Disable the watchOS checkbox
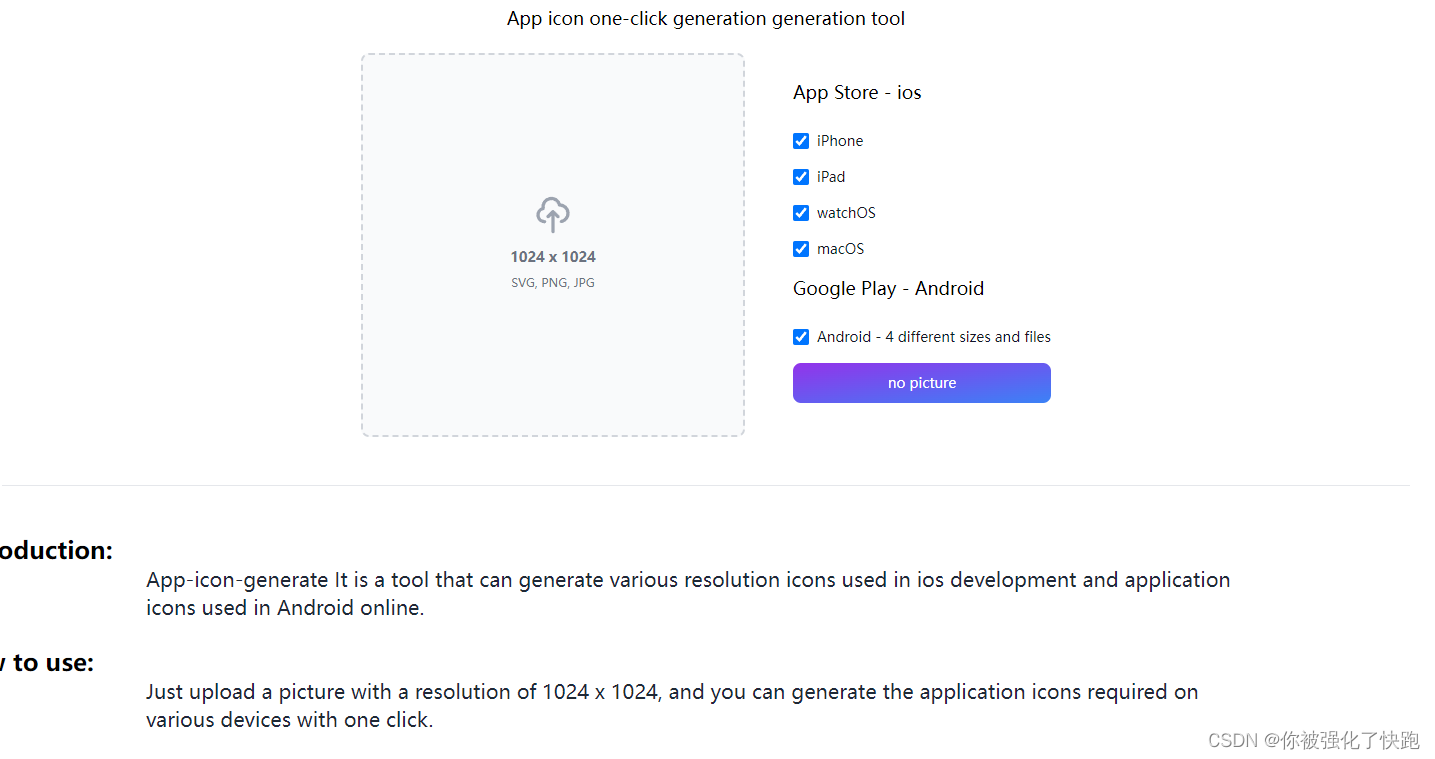Viewport: 1435px width, 759px height. coord(801,213)
